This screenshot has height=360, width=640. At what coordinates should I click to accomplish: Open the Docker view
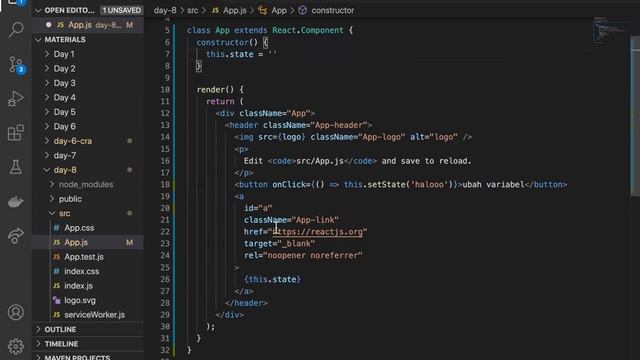[16, 202]
